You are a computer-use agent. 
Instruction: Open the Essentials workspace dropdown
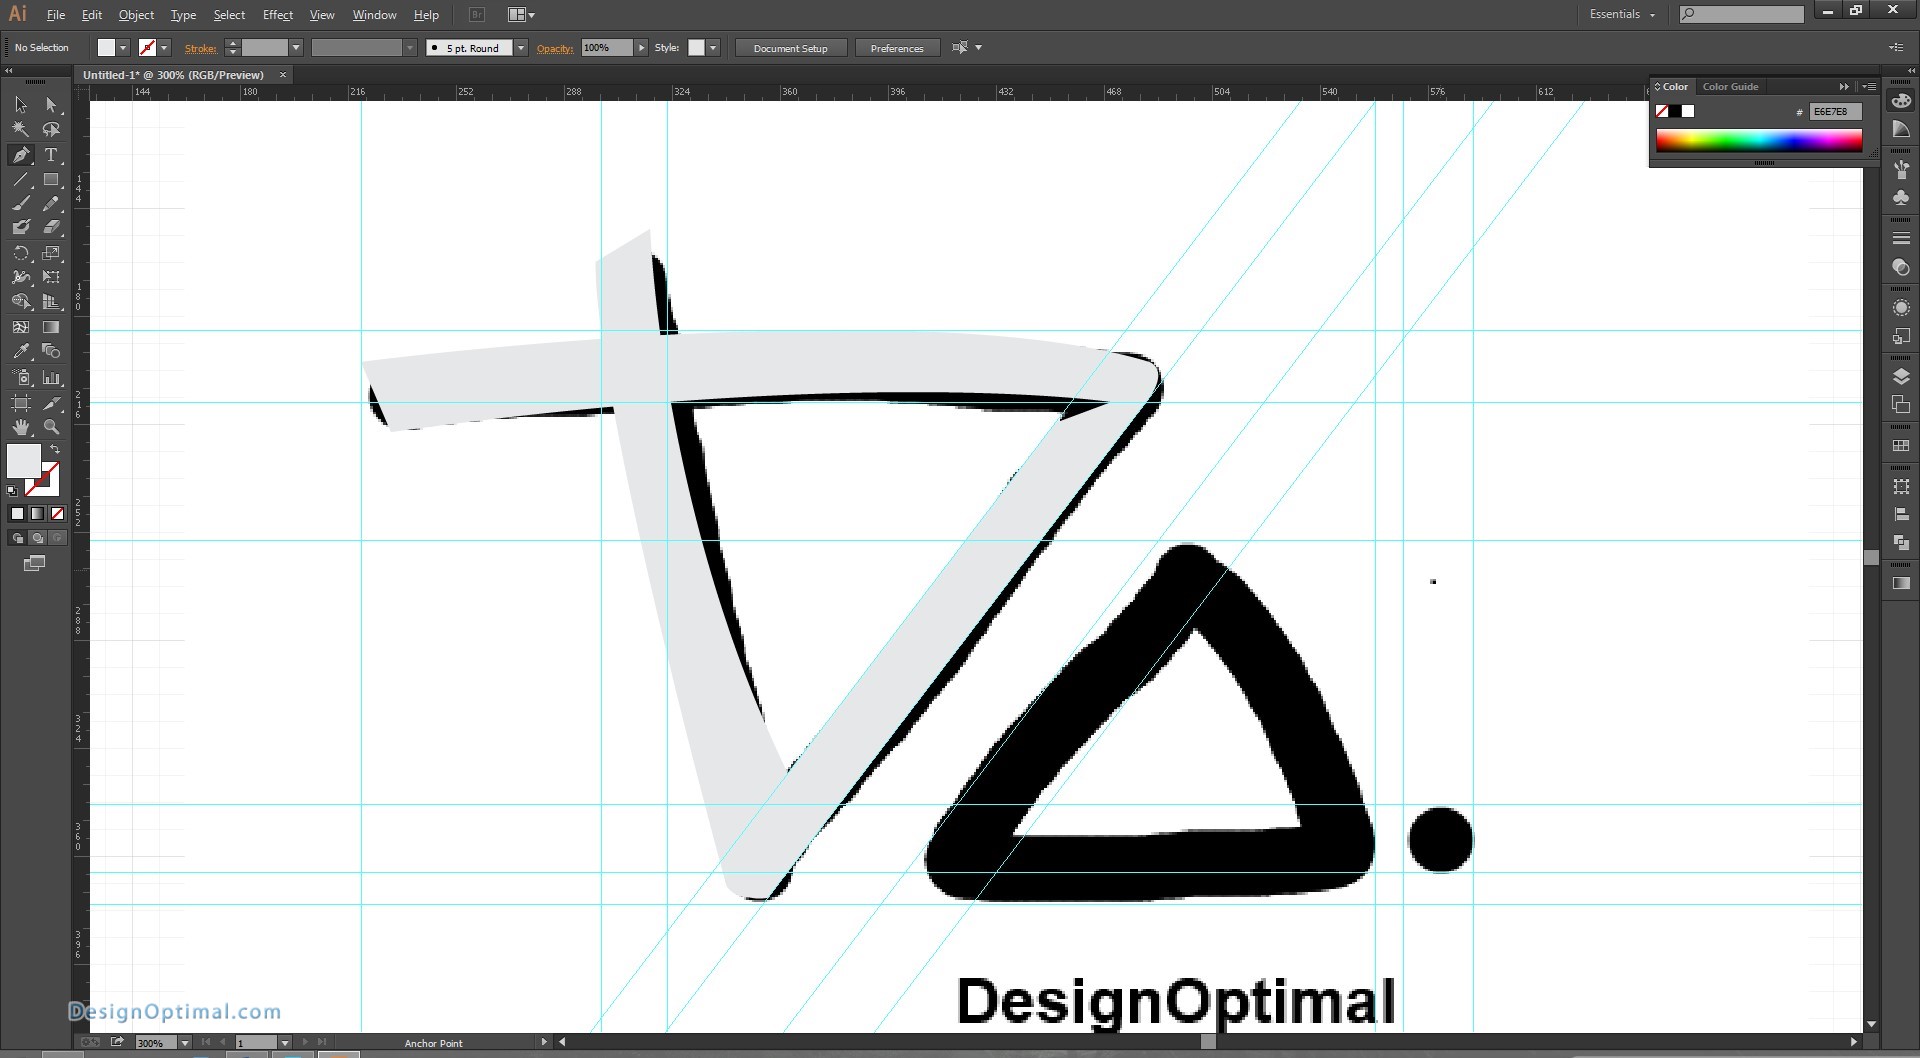pos(1622,14)
